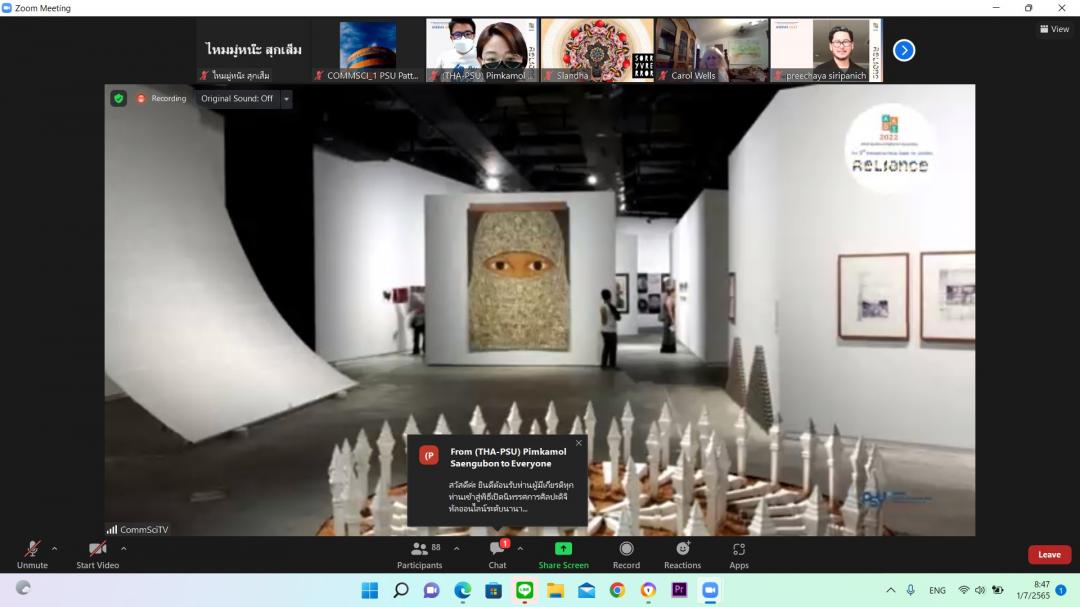Close the chat message notification popup
This screenshot has width=1080, height=607.
[578, 443]
